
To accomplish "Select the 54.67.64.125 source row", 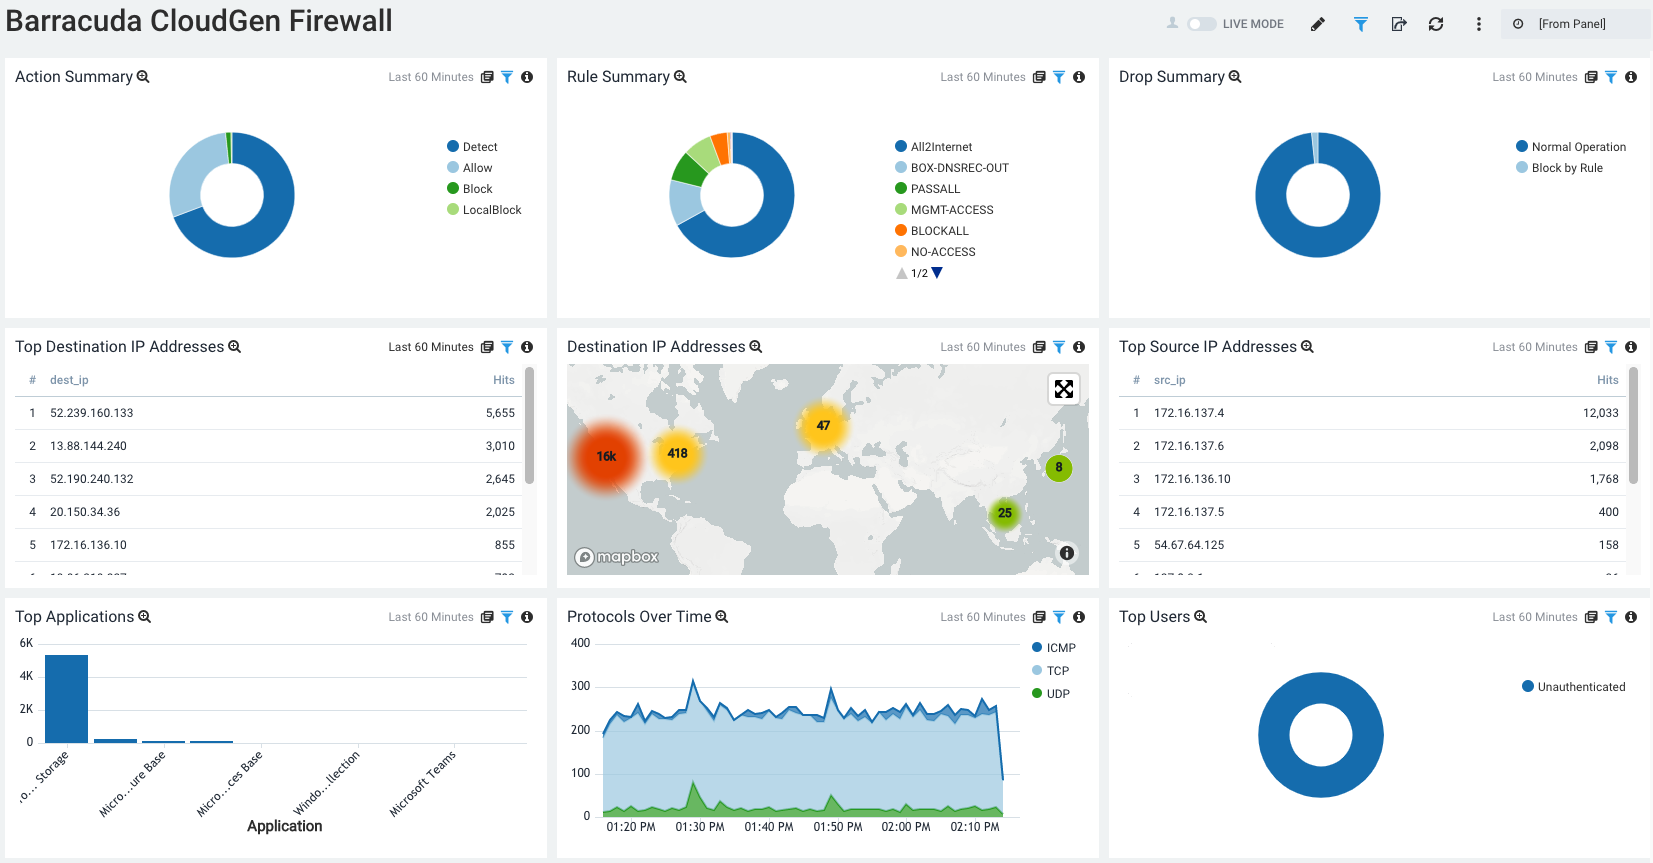I will click(x=1373, y=545).
